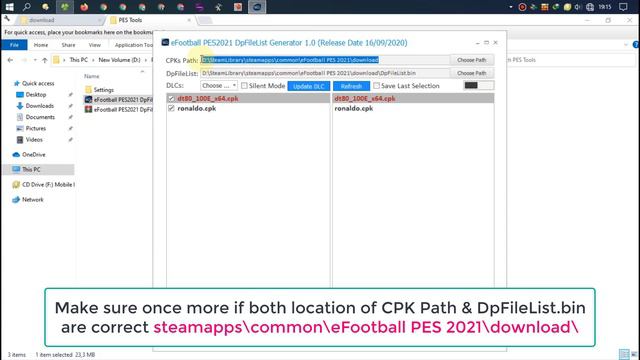Viewport: 640px width, 360px height.
Task: Select the PES Tools Explorer tab
Action: [x=150, y=20]
